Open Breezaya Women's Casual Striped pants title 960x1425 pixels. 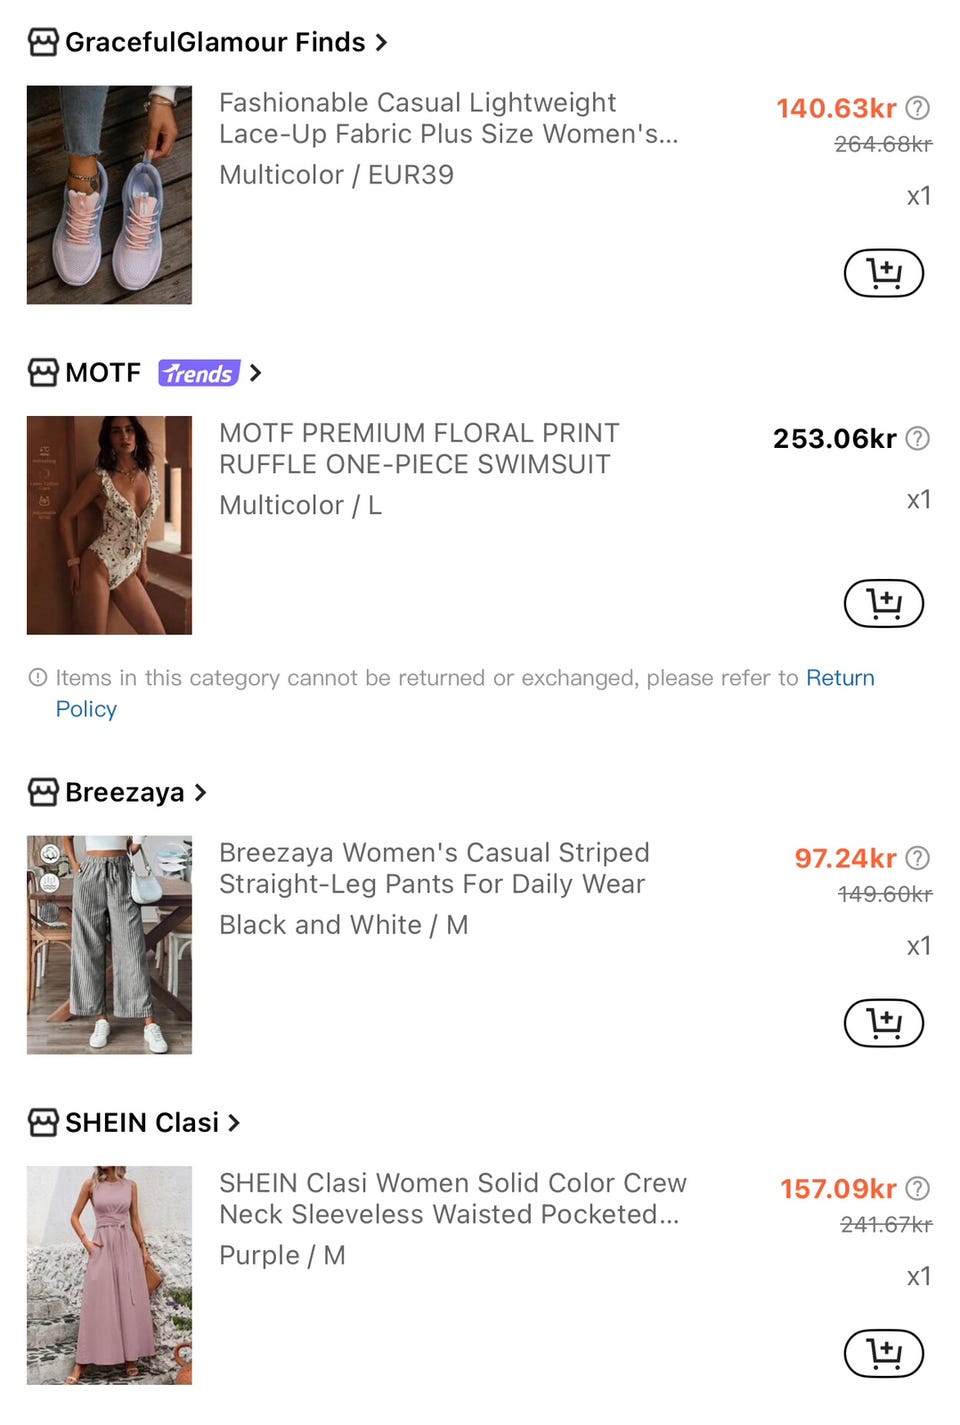[434, 868]
